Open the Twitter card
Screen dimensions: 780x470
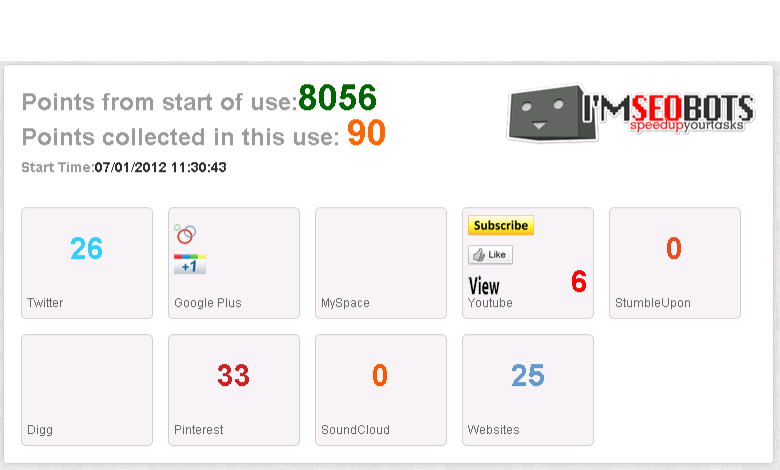[87, 263]
